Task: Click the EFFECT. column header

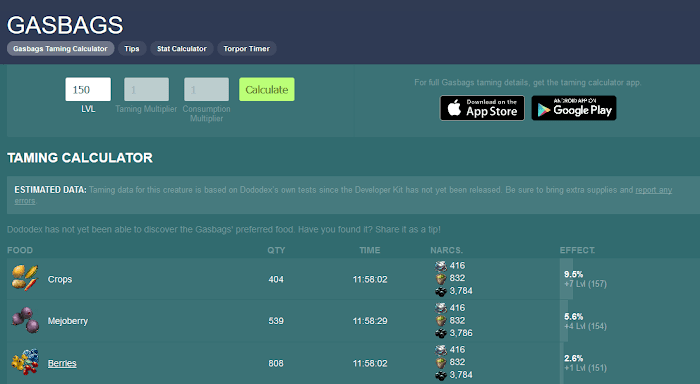Action: (577, 250)
